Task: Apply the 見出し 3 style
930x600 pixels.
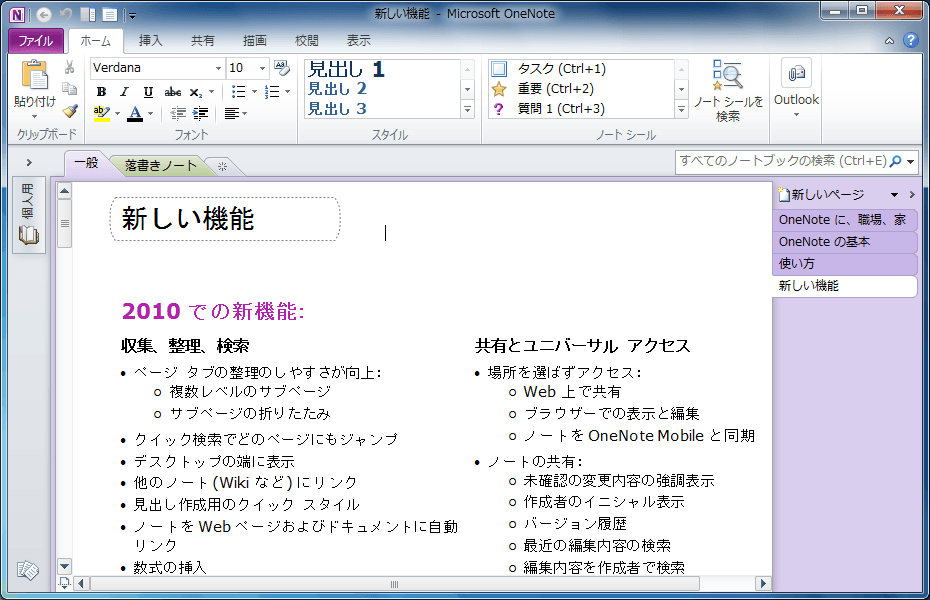Action: tap(337, 109)
